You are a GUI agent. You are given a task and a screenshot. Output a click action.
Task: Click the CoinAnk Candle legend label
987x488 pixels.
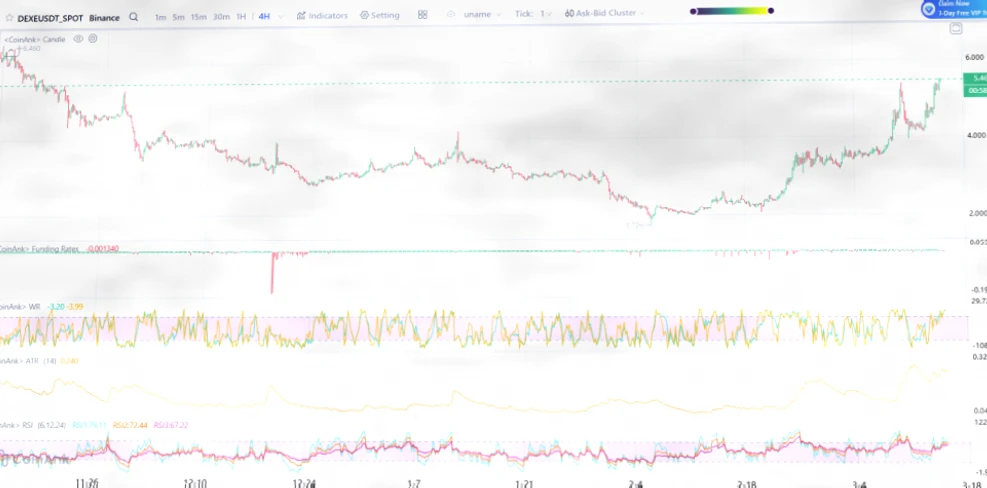[35, 40]
